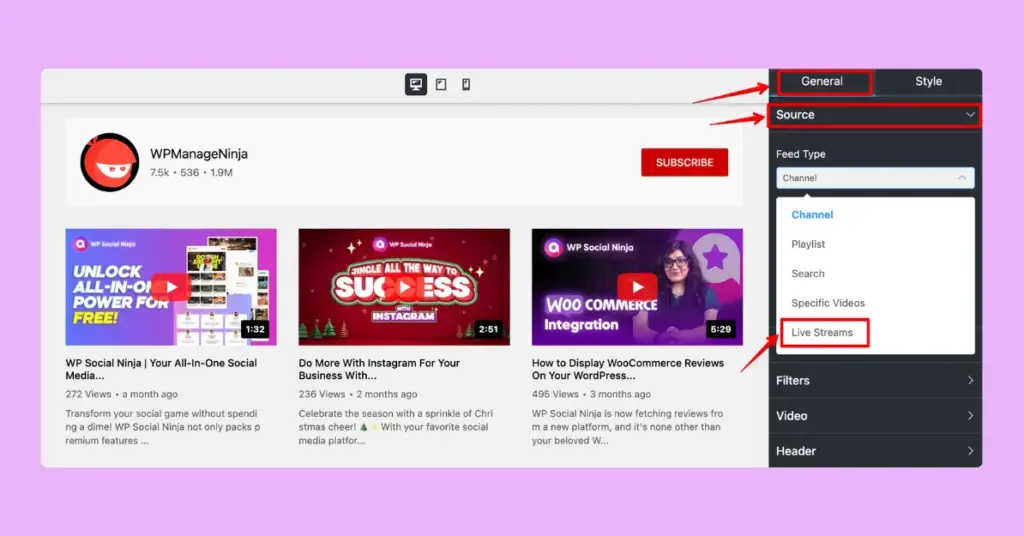
Task: Select Playlist from the feed type list
Action: 808,244
